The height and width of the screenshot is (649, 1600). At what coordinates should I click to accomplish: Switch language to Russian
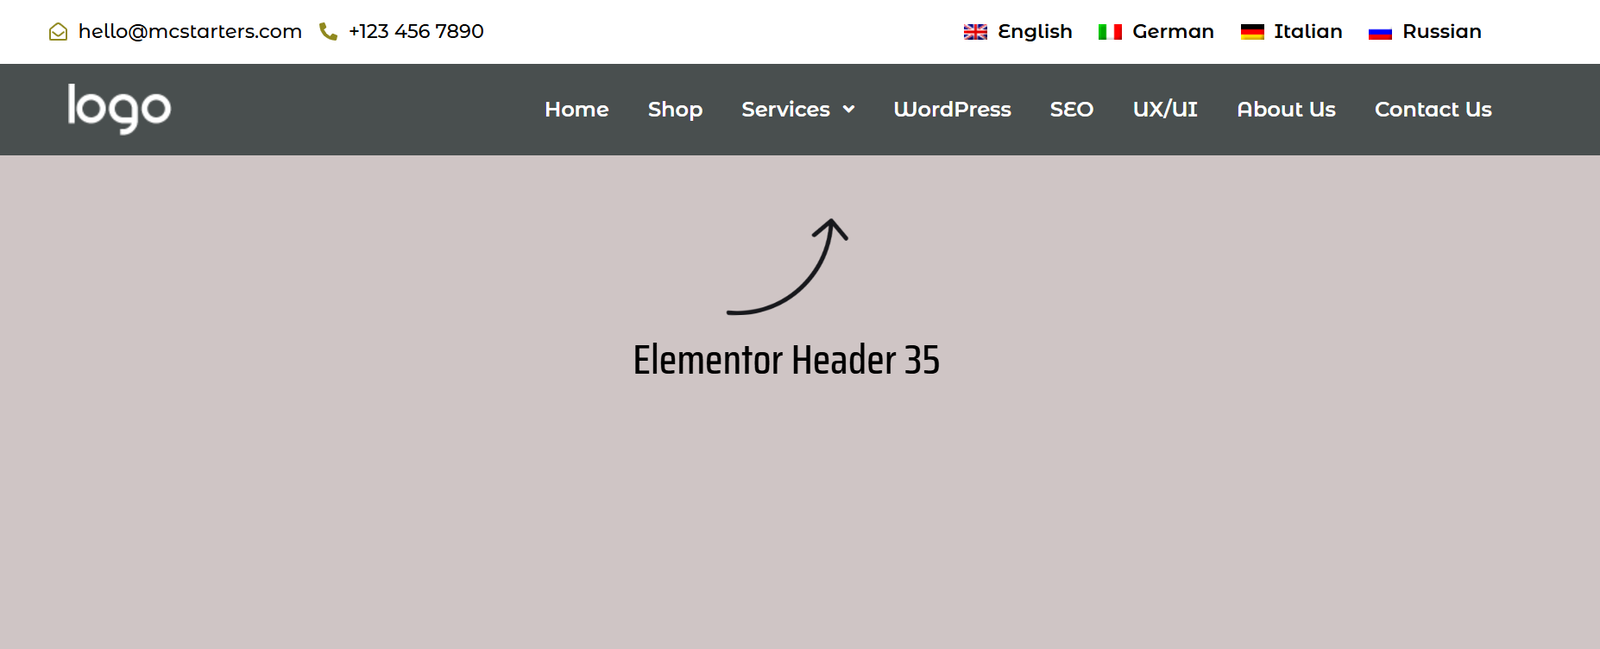[x=1442, y=32]
